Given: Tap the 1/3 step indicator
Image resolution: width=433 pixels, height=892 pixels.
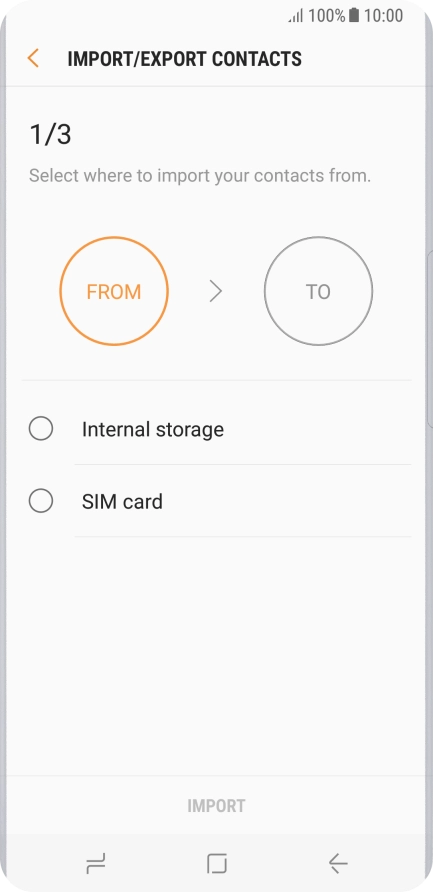Looking at the screenshot, I should coord(50,135).
